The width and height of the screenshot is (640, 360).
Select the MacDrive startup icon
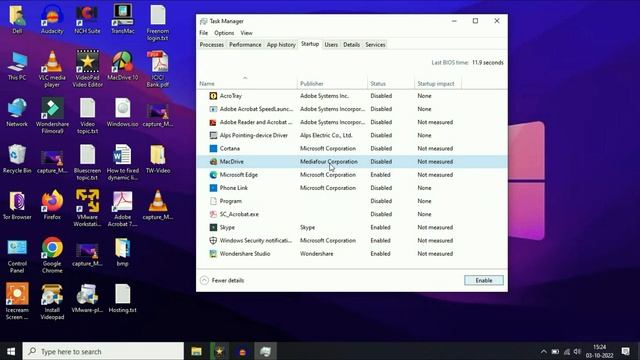pyautogui.click(x=213, y=162)
